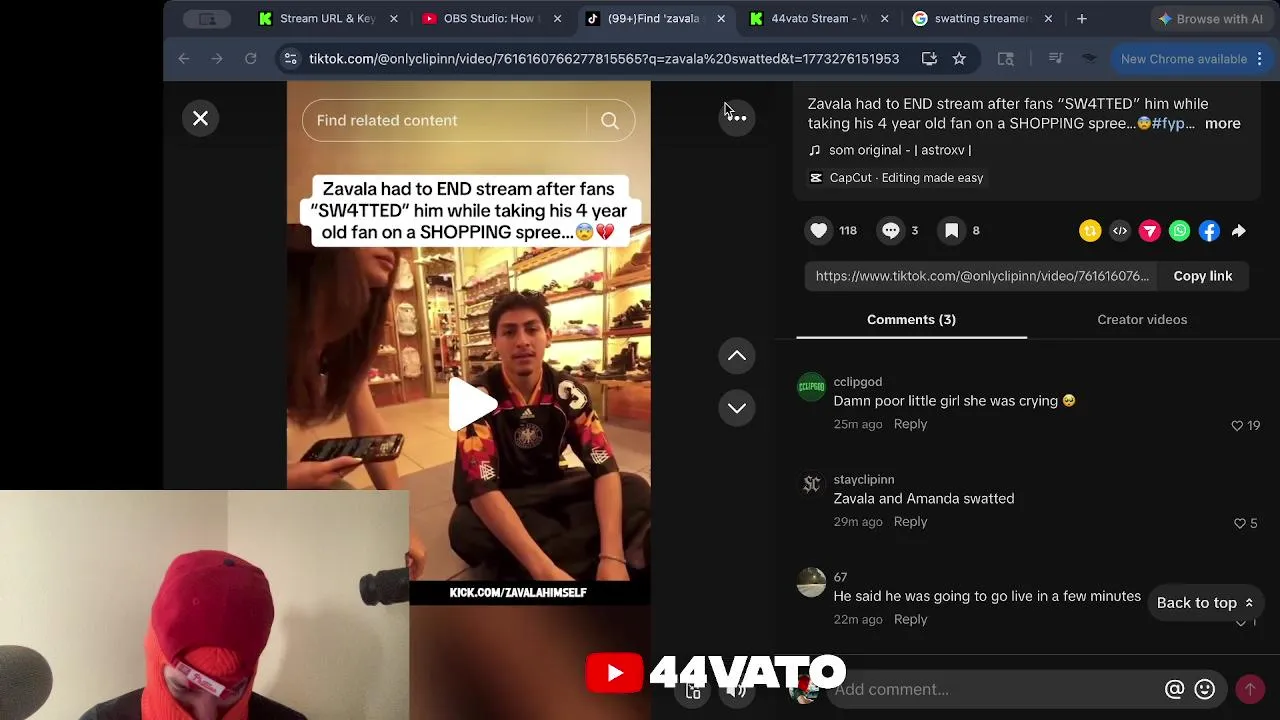Close the TikTok video viewer
This screenshot has height=720, width=1280.
(x=200, y=118)
